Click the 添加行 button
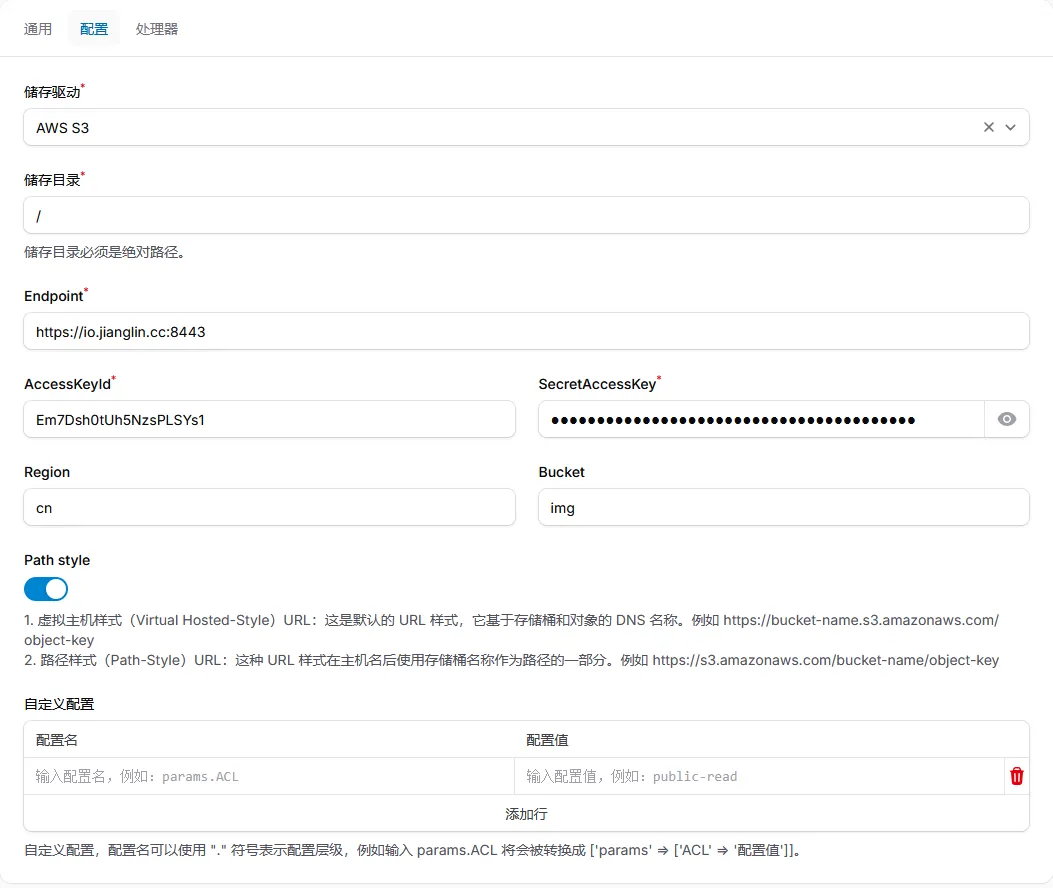The width and height of the screenshot is (1053, 888). 526,814
